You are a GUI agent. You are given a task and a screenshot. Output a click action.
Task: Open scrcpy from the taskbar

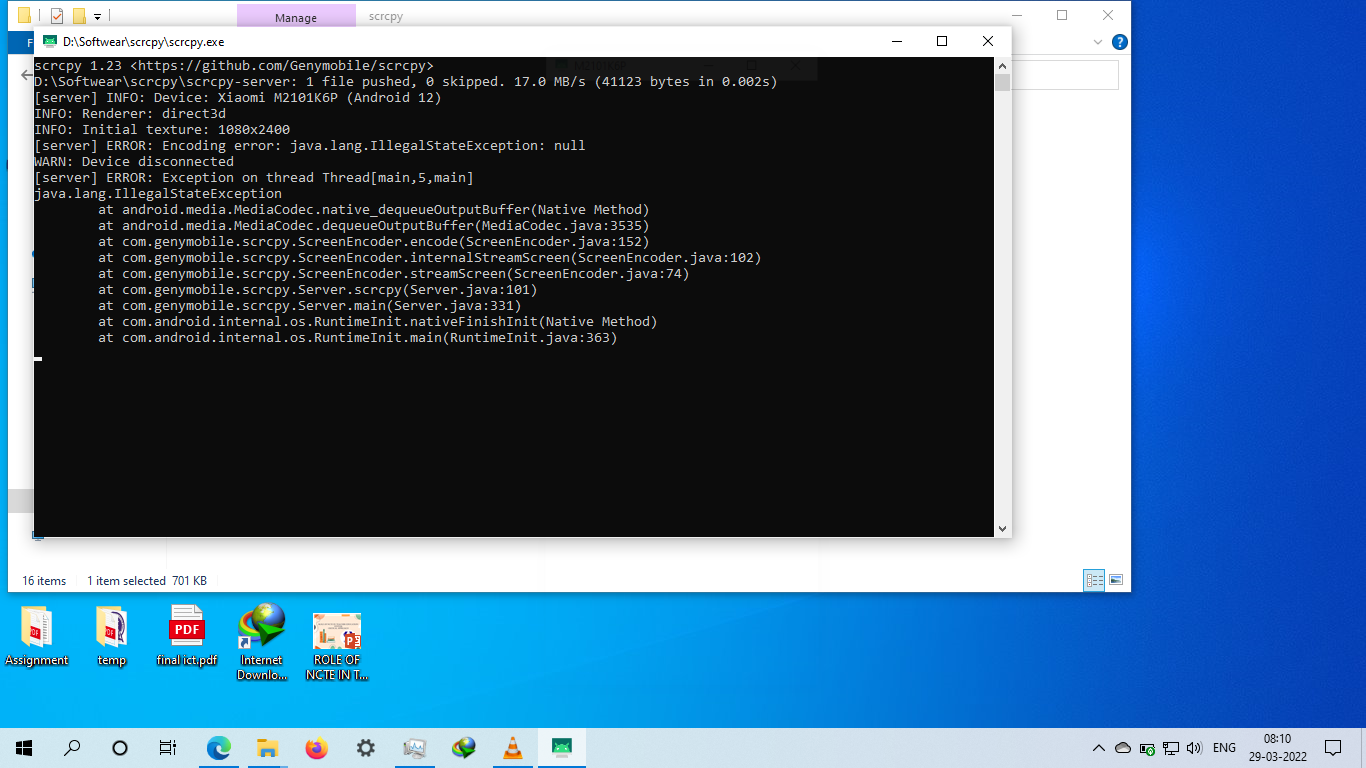pyautogui.click(x=561, y=747)
